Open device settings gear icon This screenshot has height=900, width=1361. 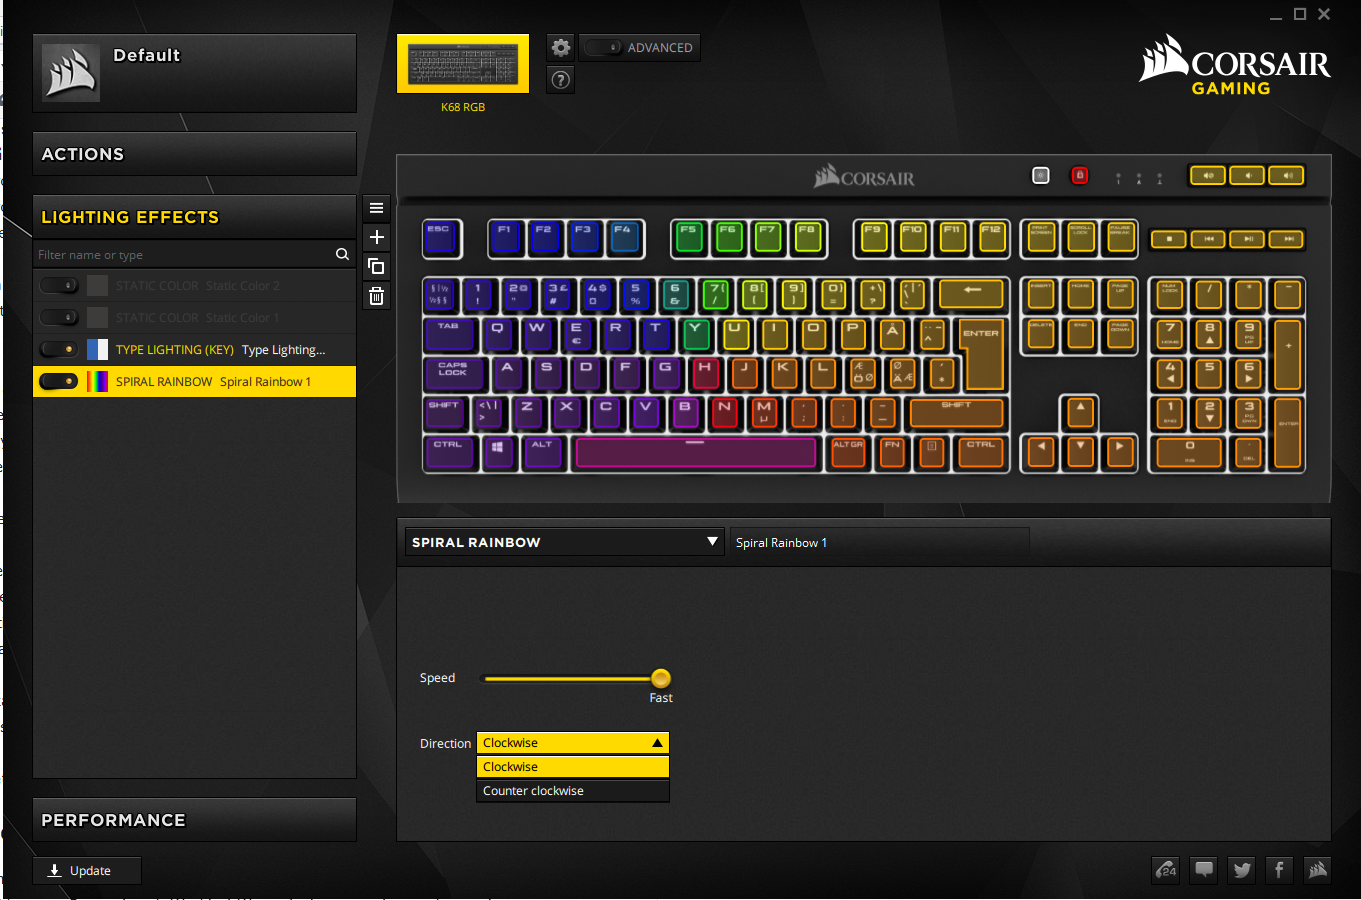[x=561, y=48]
